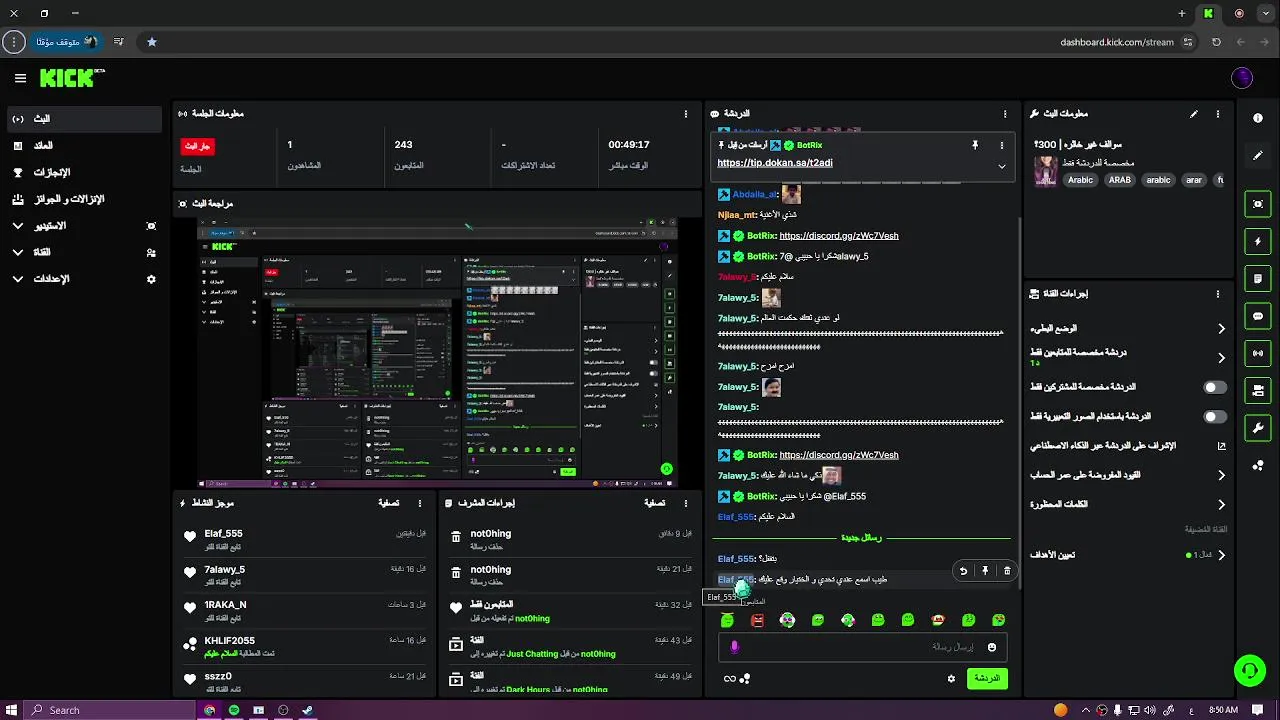Viewport: 1280px width, 720px height.
Task: Pin the hovered Elaf_555 chat message
Action: tap(985, 571)
